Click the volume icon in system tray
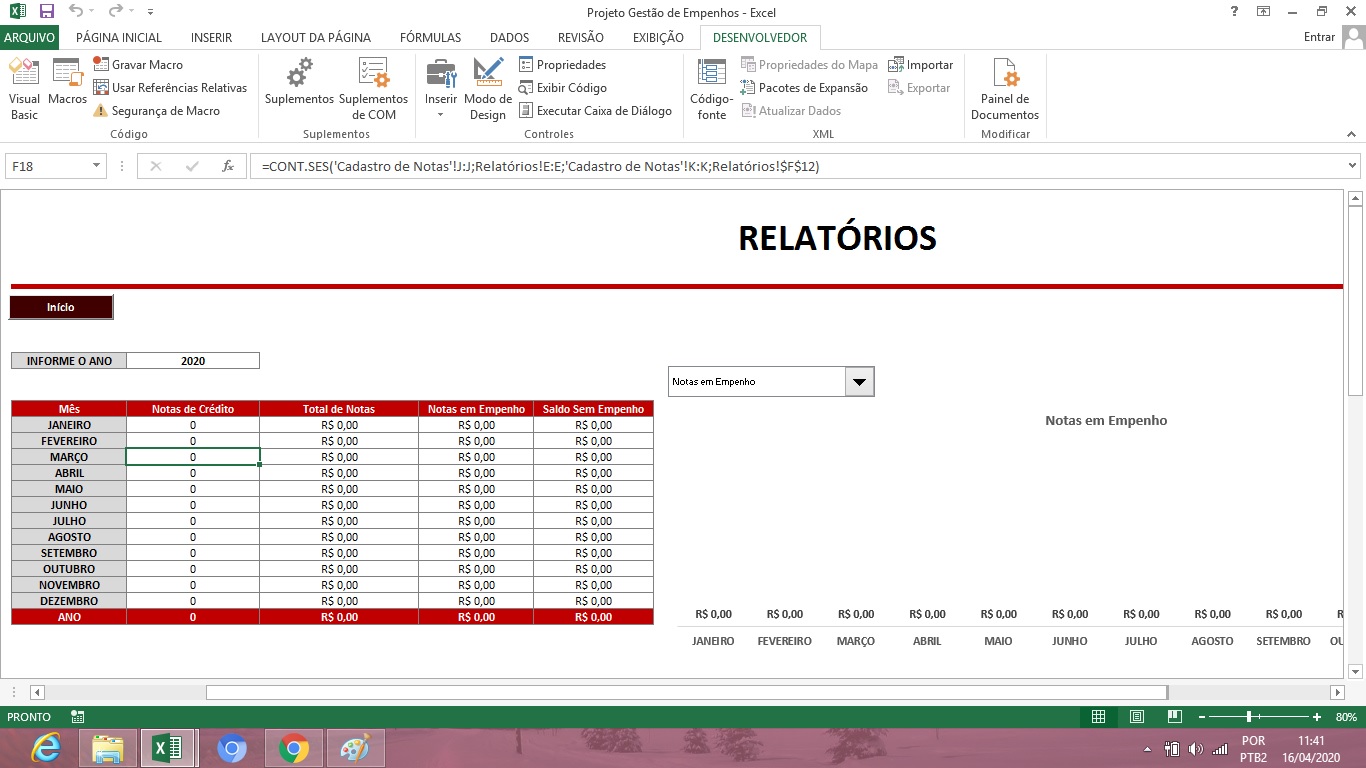Viewport: 1366px width, 768px height. point(1196,749)
